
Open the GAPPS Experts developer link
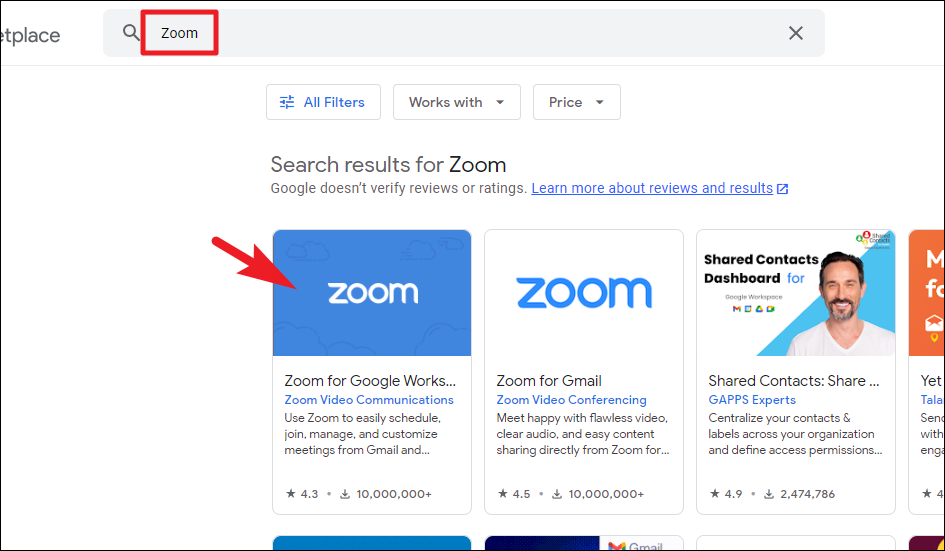tap(752, 400)
